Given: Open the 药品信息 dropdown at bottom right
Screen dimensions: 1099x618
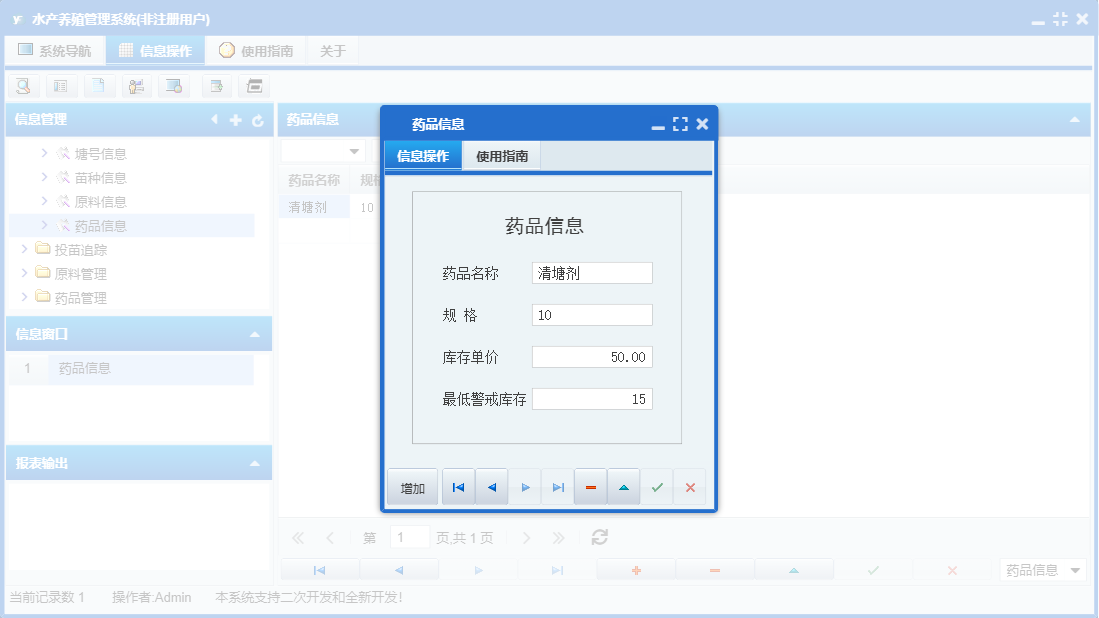Looking at the screenshot, I should pos(1042,571).
